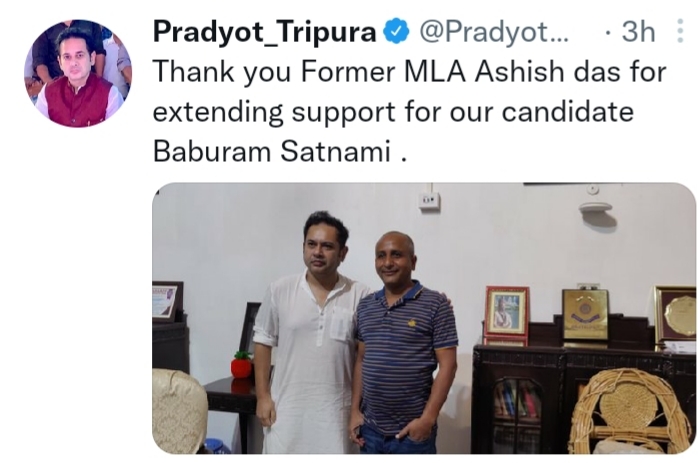Click the words "Former MLA" in tweet
Image resolution: width=698 pixels, height=463 pixels.
(384, 72)
